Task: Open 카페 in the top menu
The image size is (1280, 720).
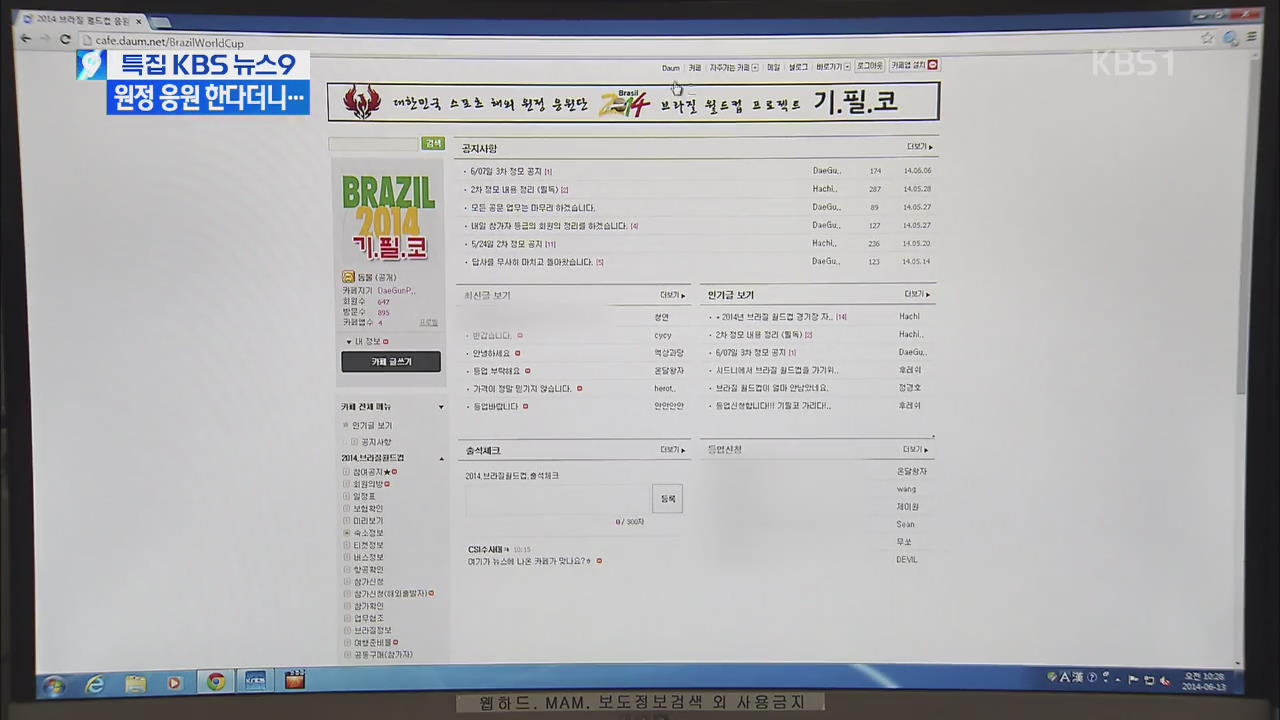Action: click(694, 68)
